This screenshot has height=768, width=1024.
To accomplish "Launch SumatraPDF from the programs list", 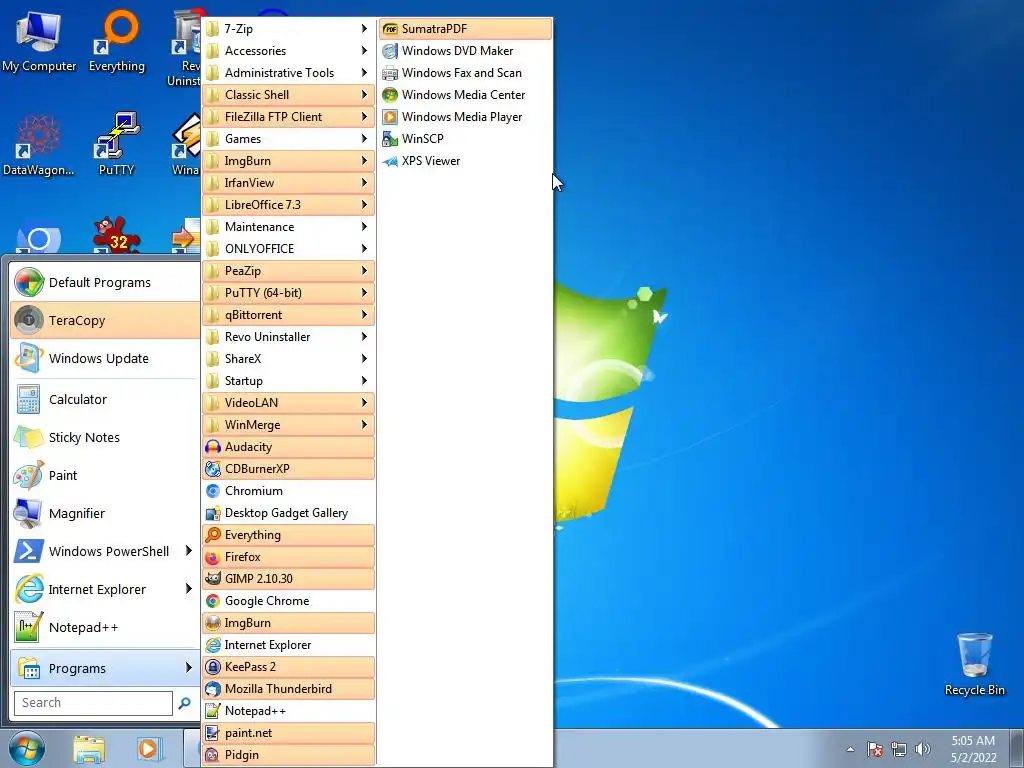I will pyautogui.click(x=465, y=29).
